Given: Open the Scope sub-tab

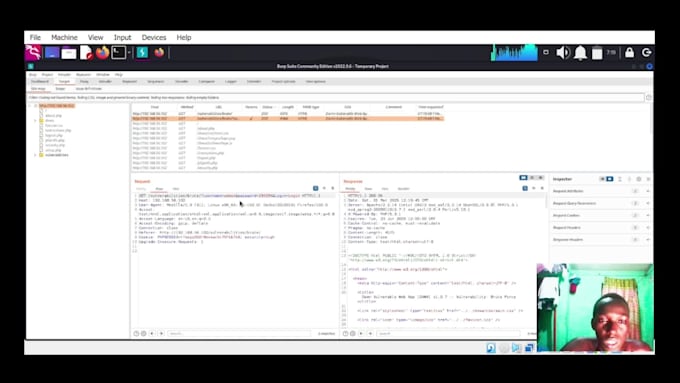Looking at the screenshot, I should pos(60,88).
